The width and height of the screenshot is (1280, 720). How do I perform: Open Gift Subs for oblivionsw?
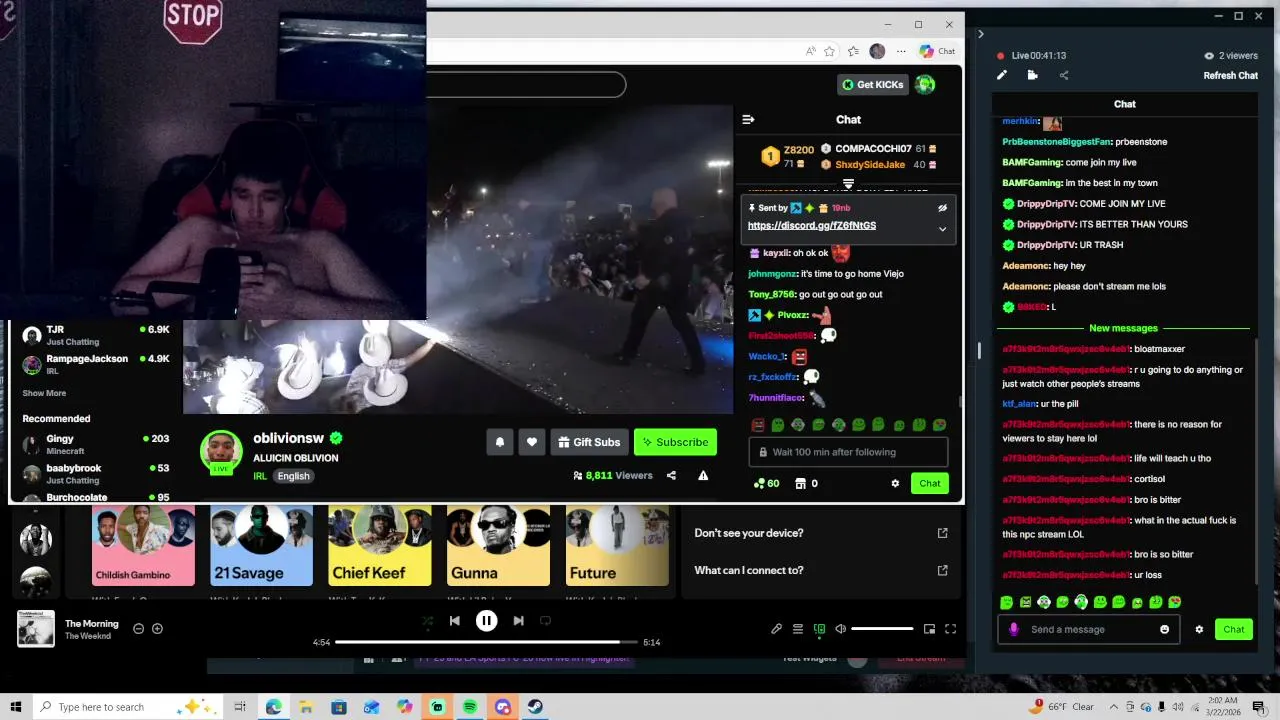click(589, 442)
